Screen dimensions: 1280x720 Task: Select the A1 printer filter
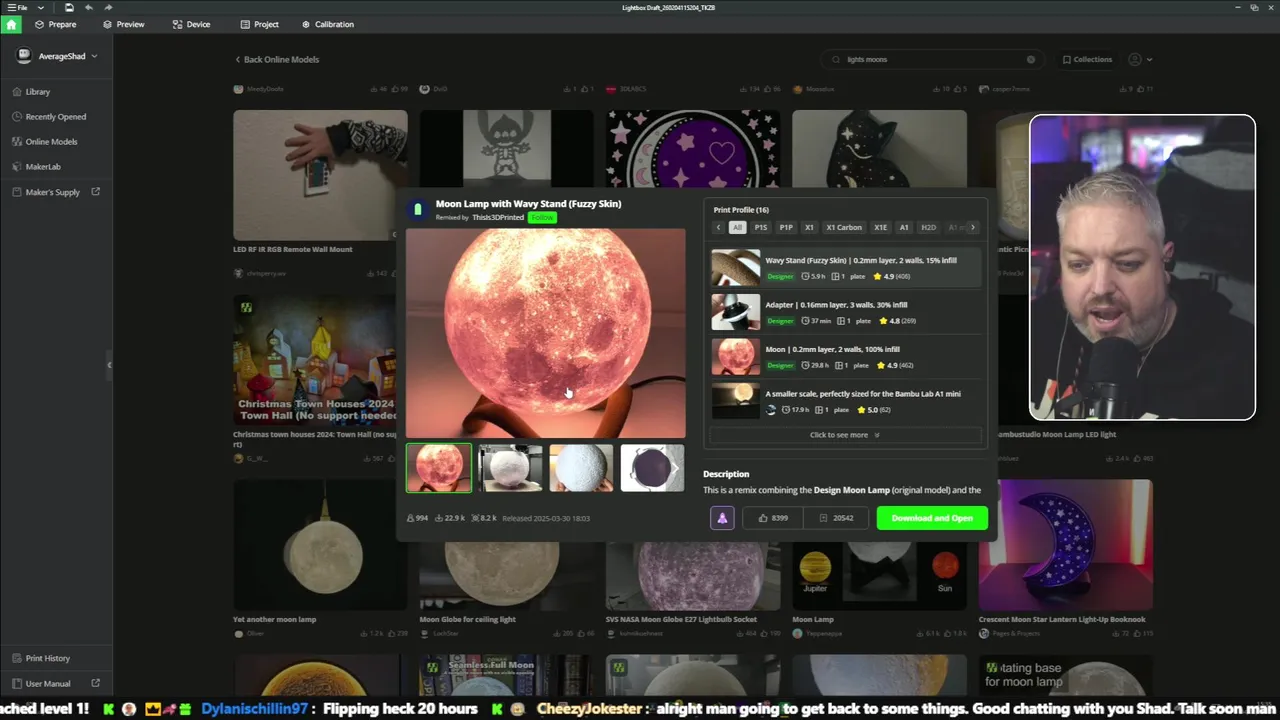click(904, 227)
